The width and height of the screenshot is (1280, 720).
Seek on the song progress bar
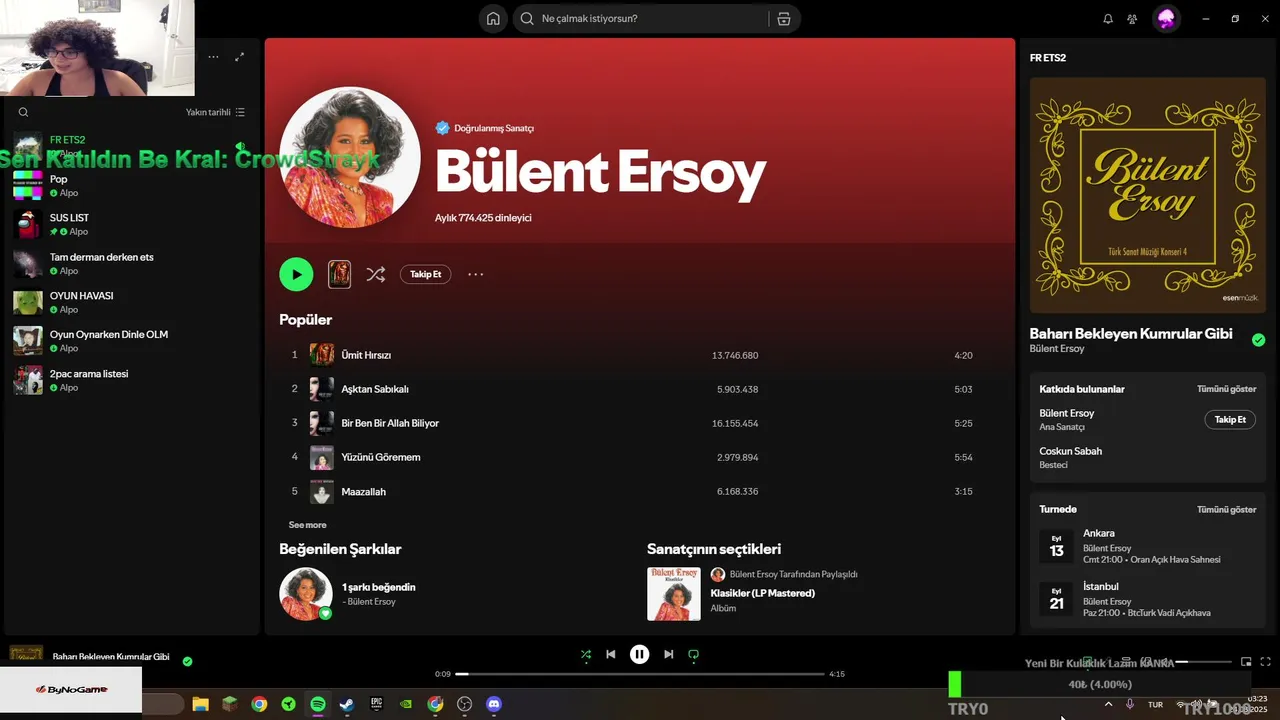tap(640, 674)
